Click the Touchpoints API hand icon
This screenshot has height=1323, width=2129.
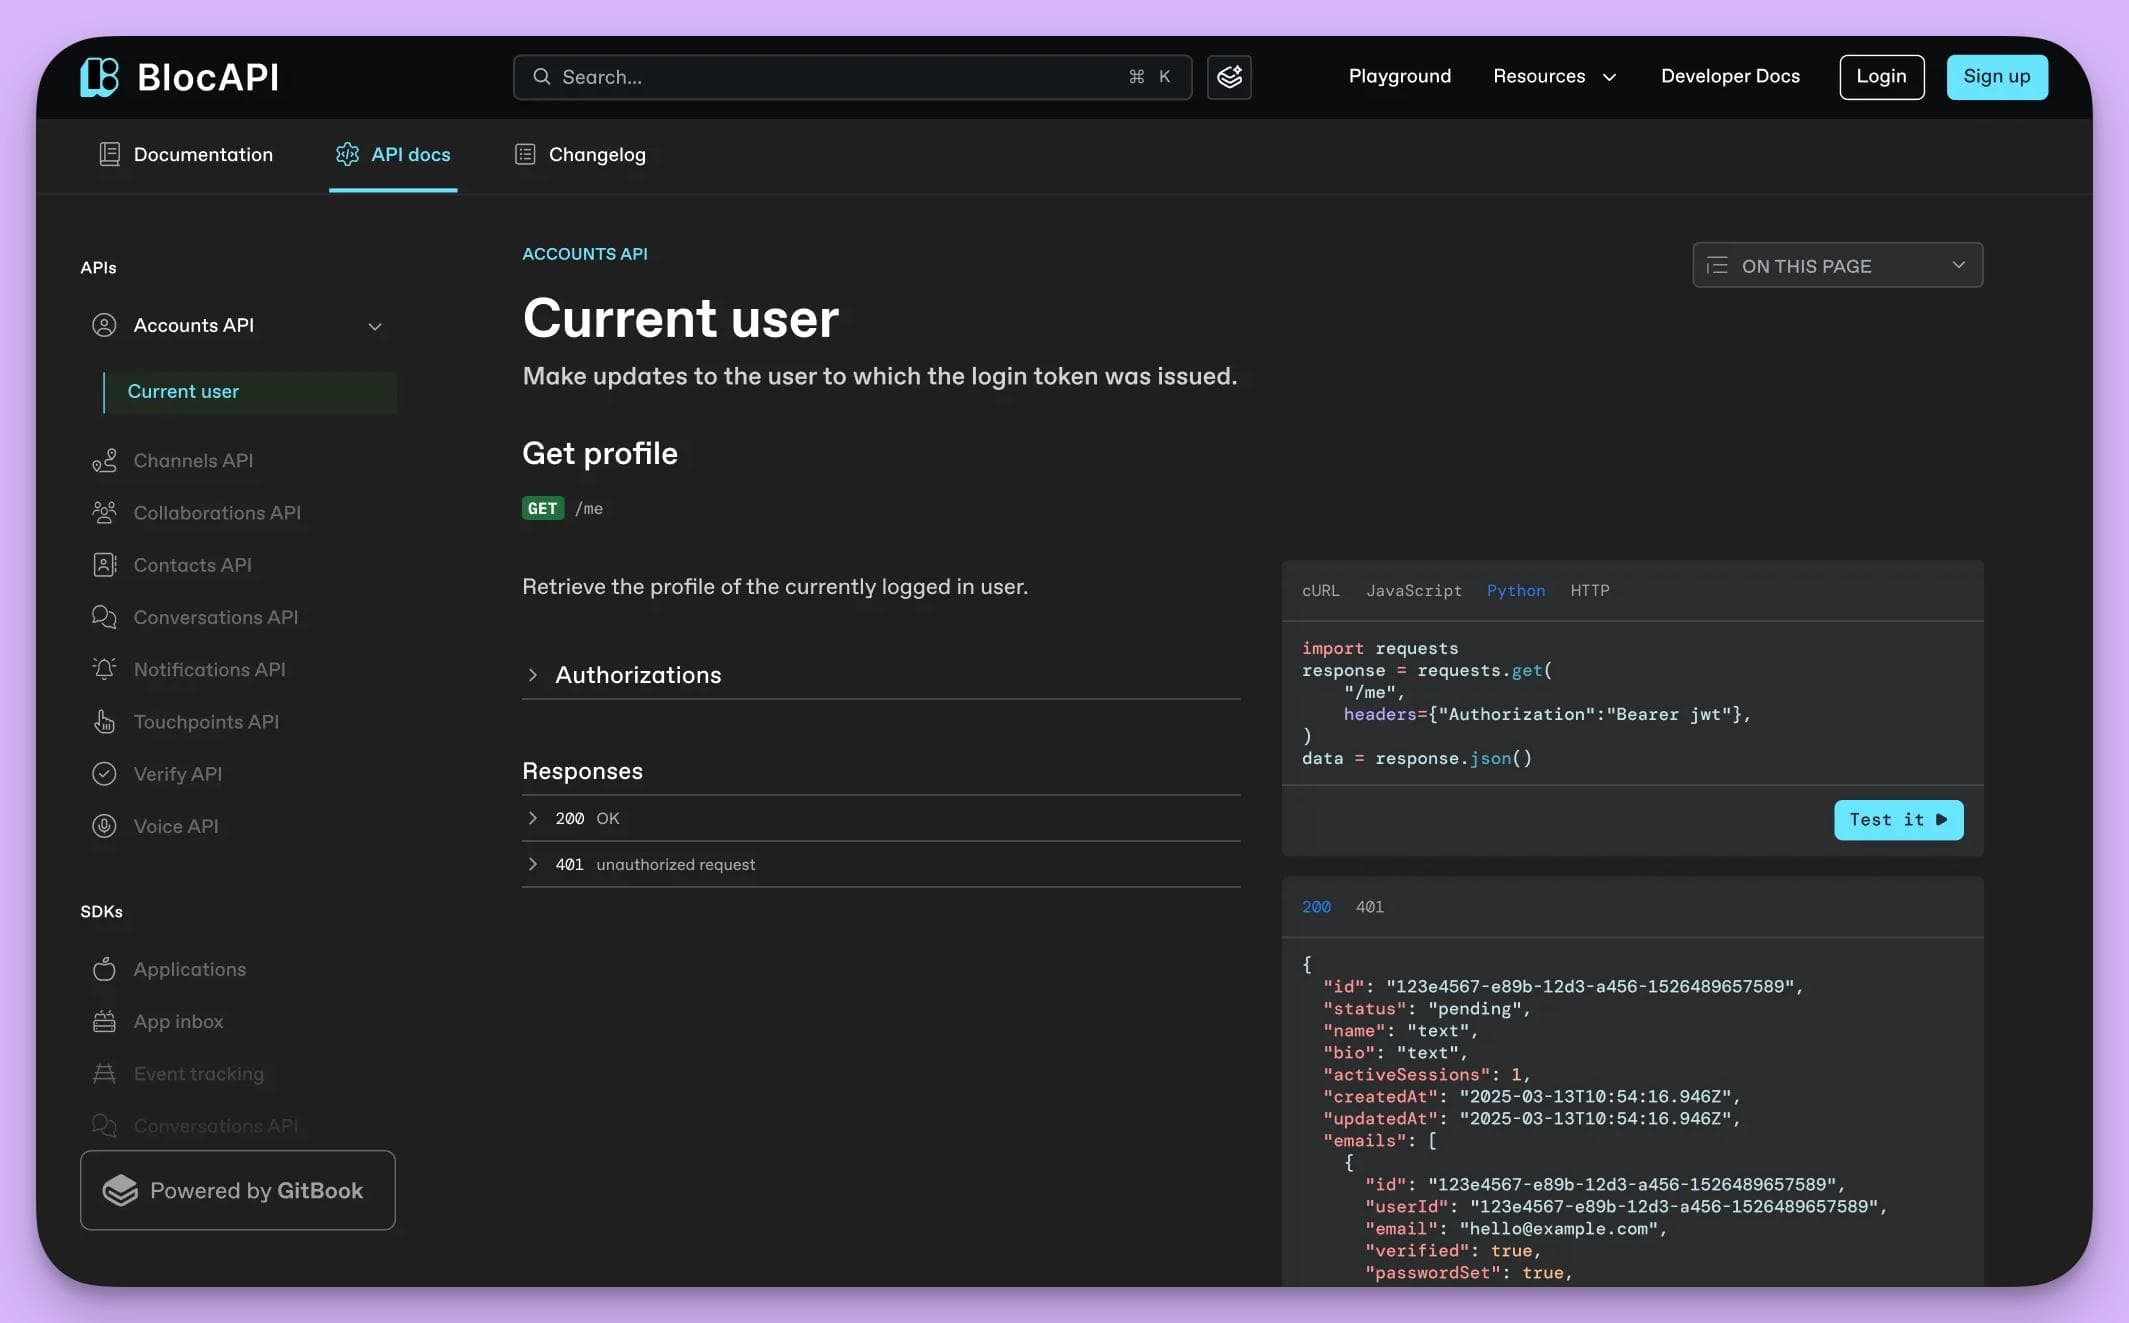(x=104, y=721)
